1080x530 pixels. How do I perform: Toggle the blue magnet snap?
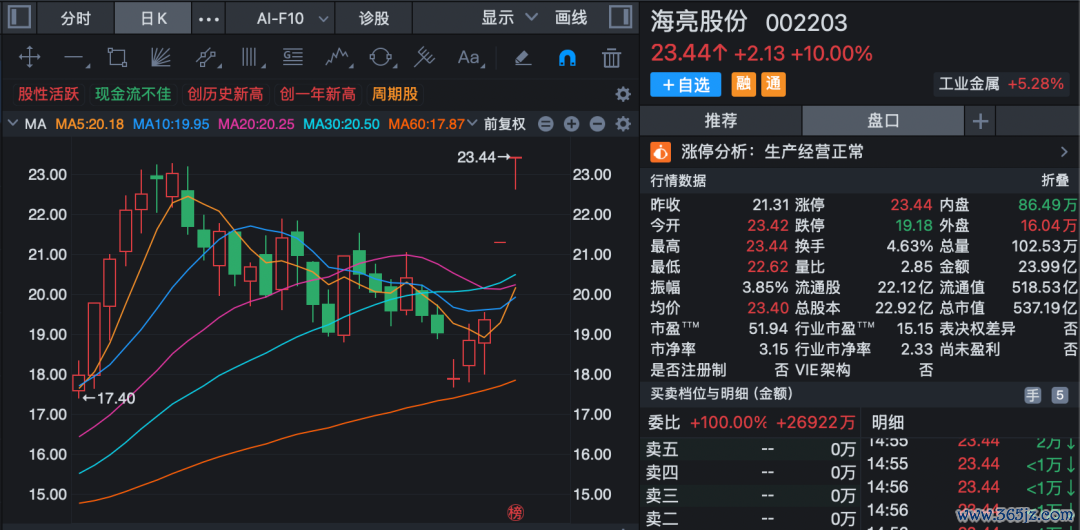point(567,58)
